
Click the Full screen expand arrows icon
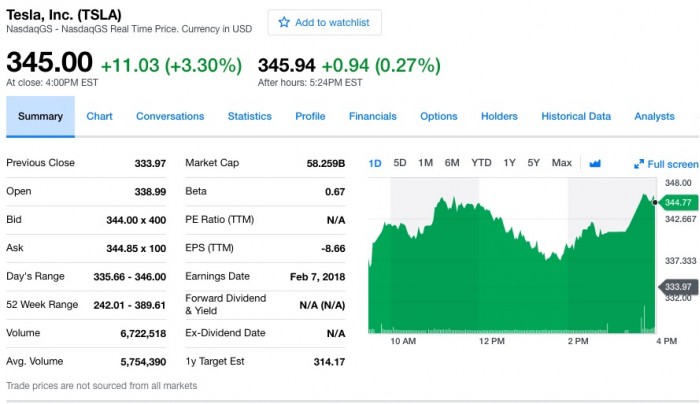639,164
